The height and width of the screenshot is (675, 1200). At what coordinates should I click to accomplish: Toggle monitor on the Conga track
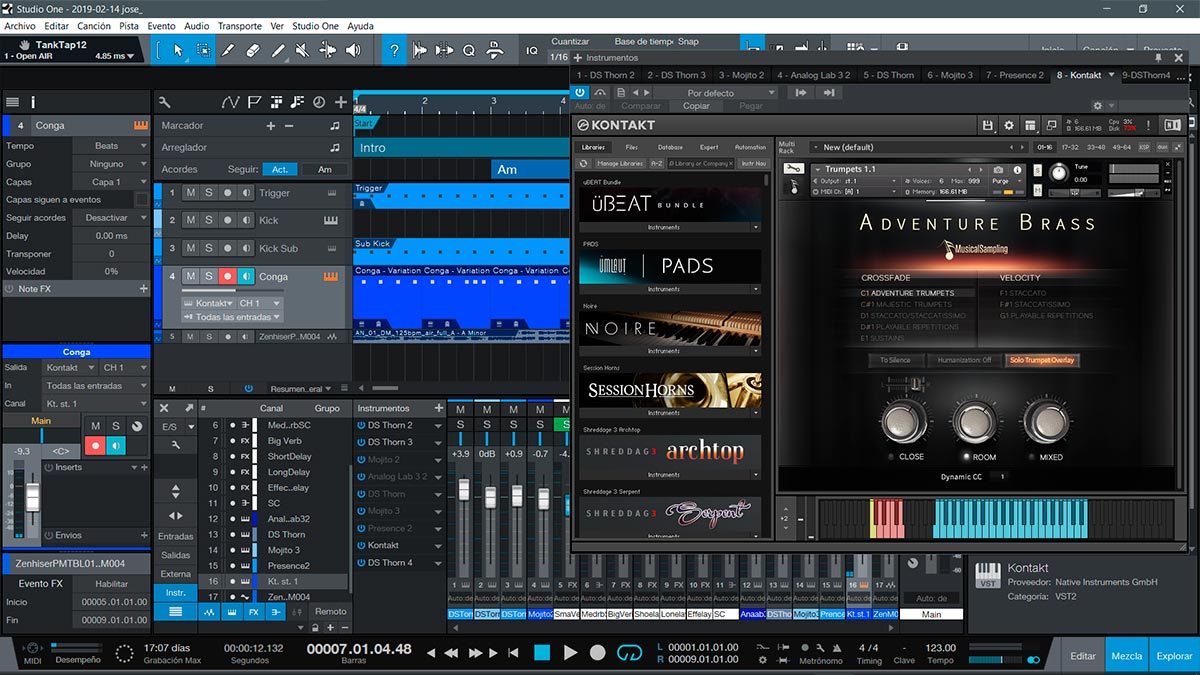(246, 276)
